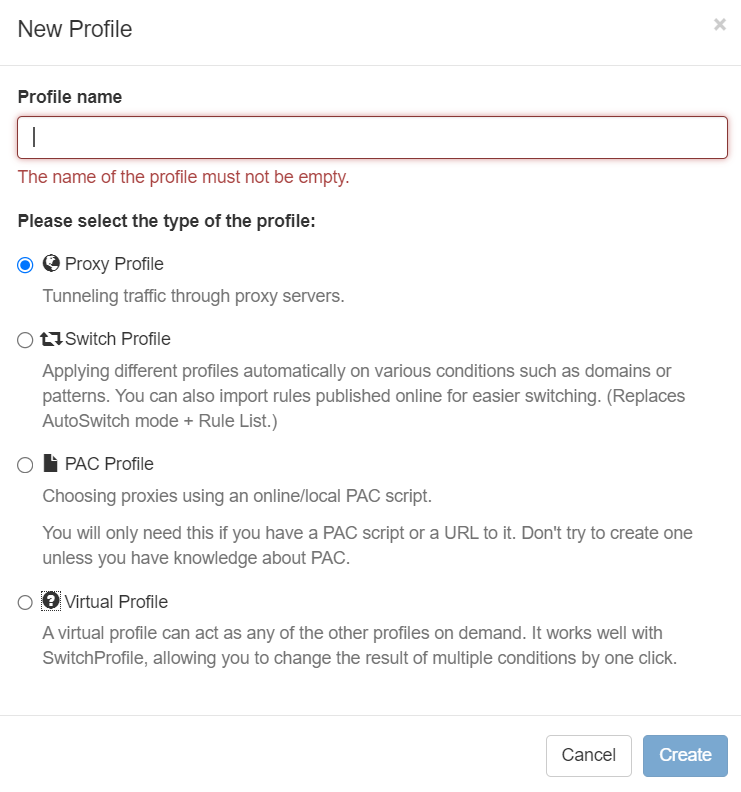The width and height of the screenshot is (741, 792).
Task: Click the retweet arrows icon for Switch Profile
Action: pyautogui.click(x=51, y=339)
